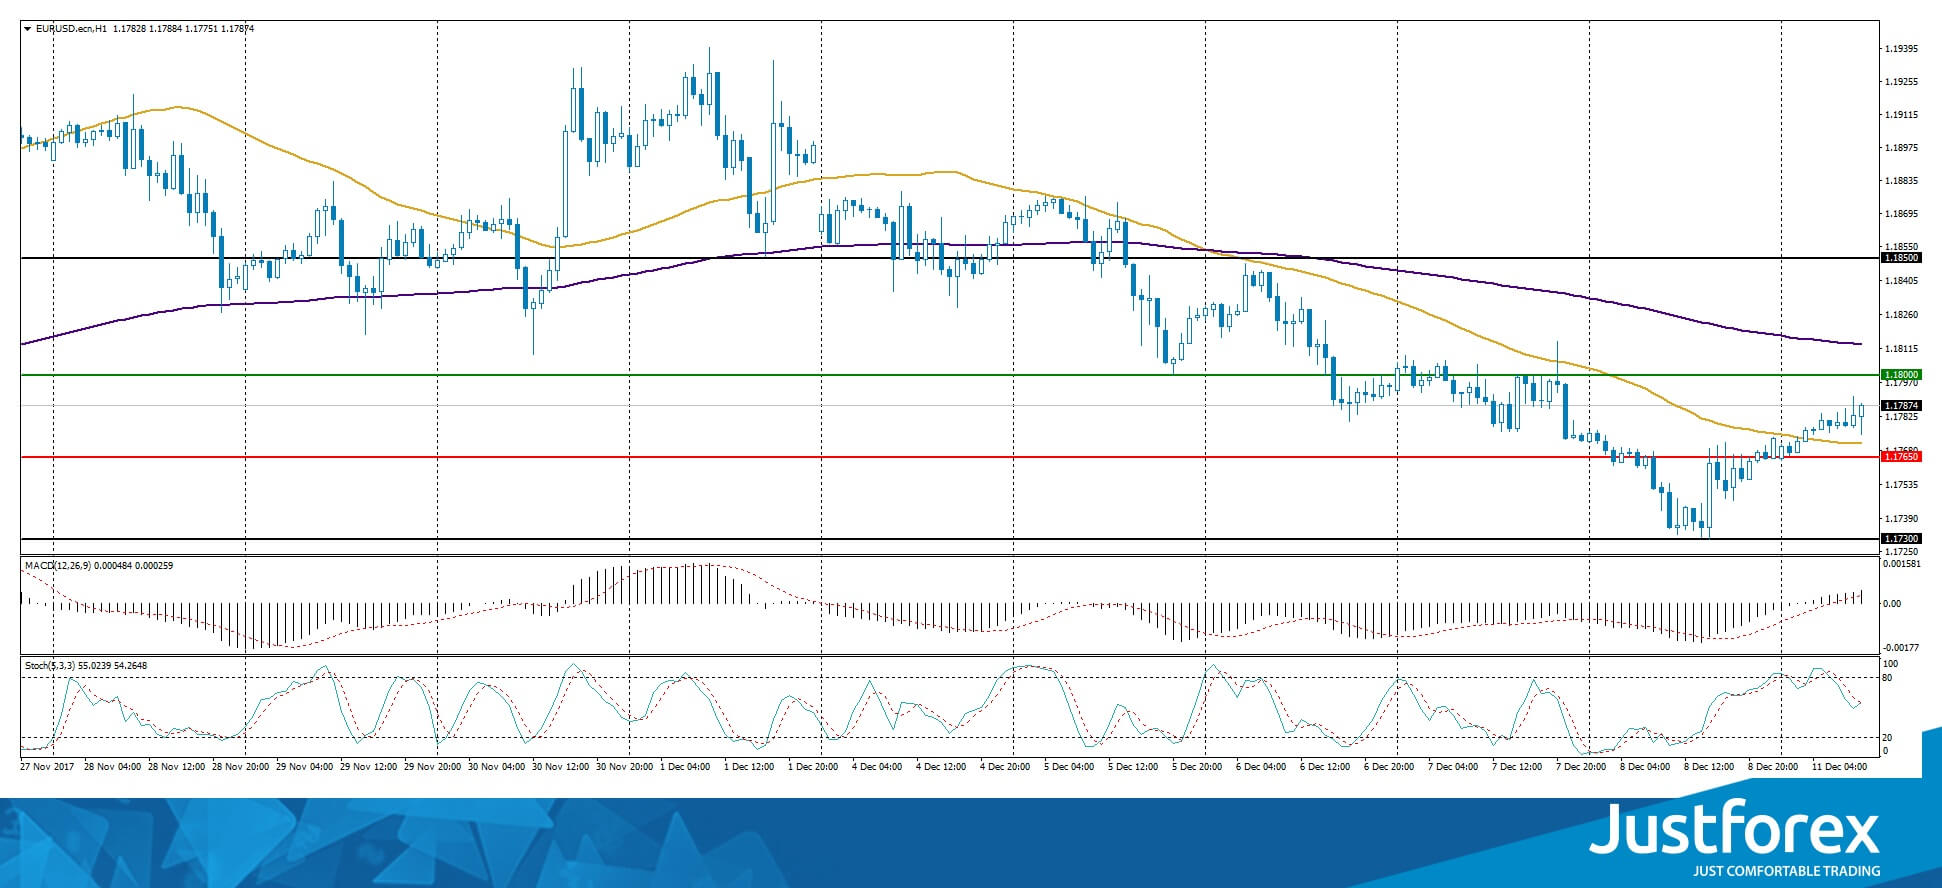Click the 1.19395 price axis label

pos(1901,49)
